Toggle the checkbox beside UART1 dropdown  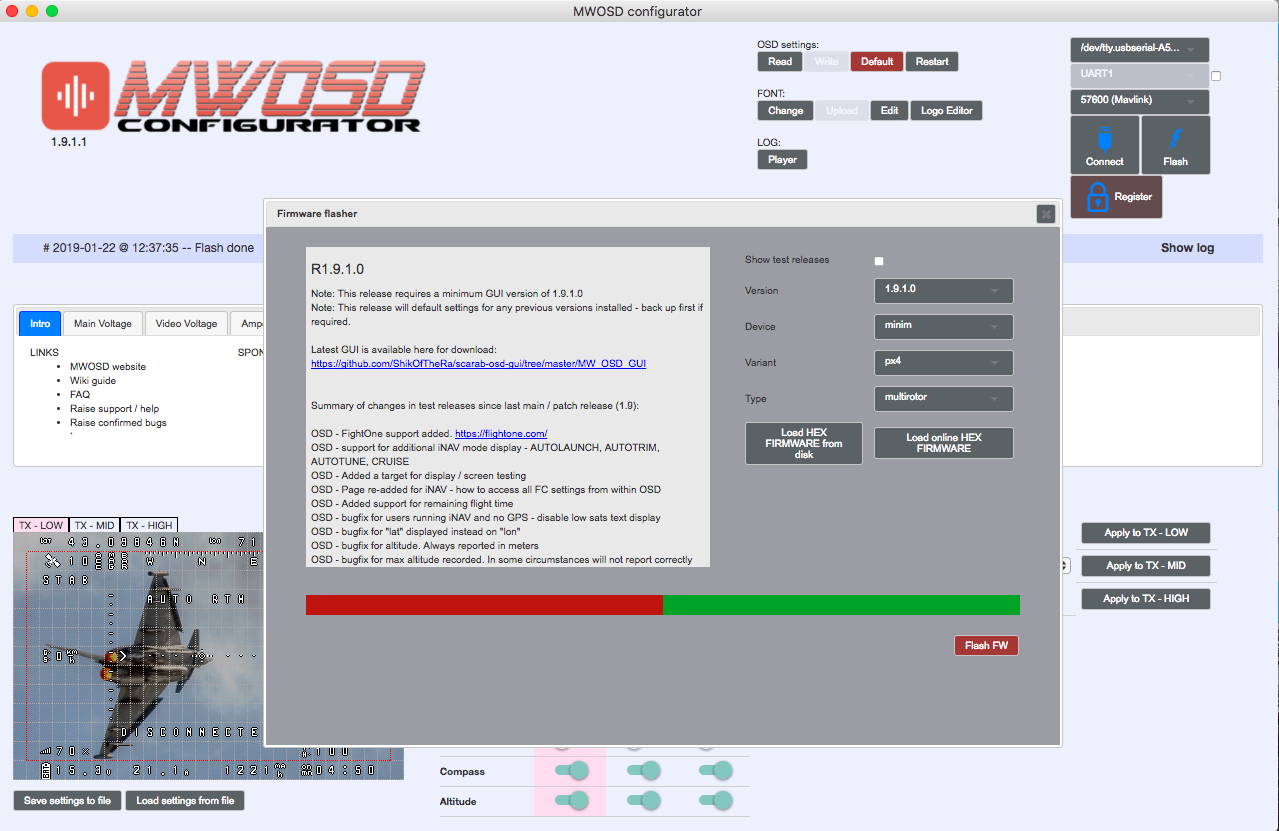[1216, 76]
